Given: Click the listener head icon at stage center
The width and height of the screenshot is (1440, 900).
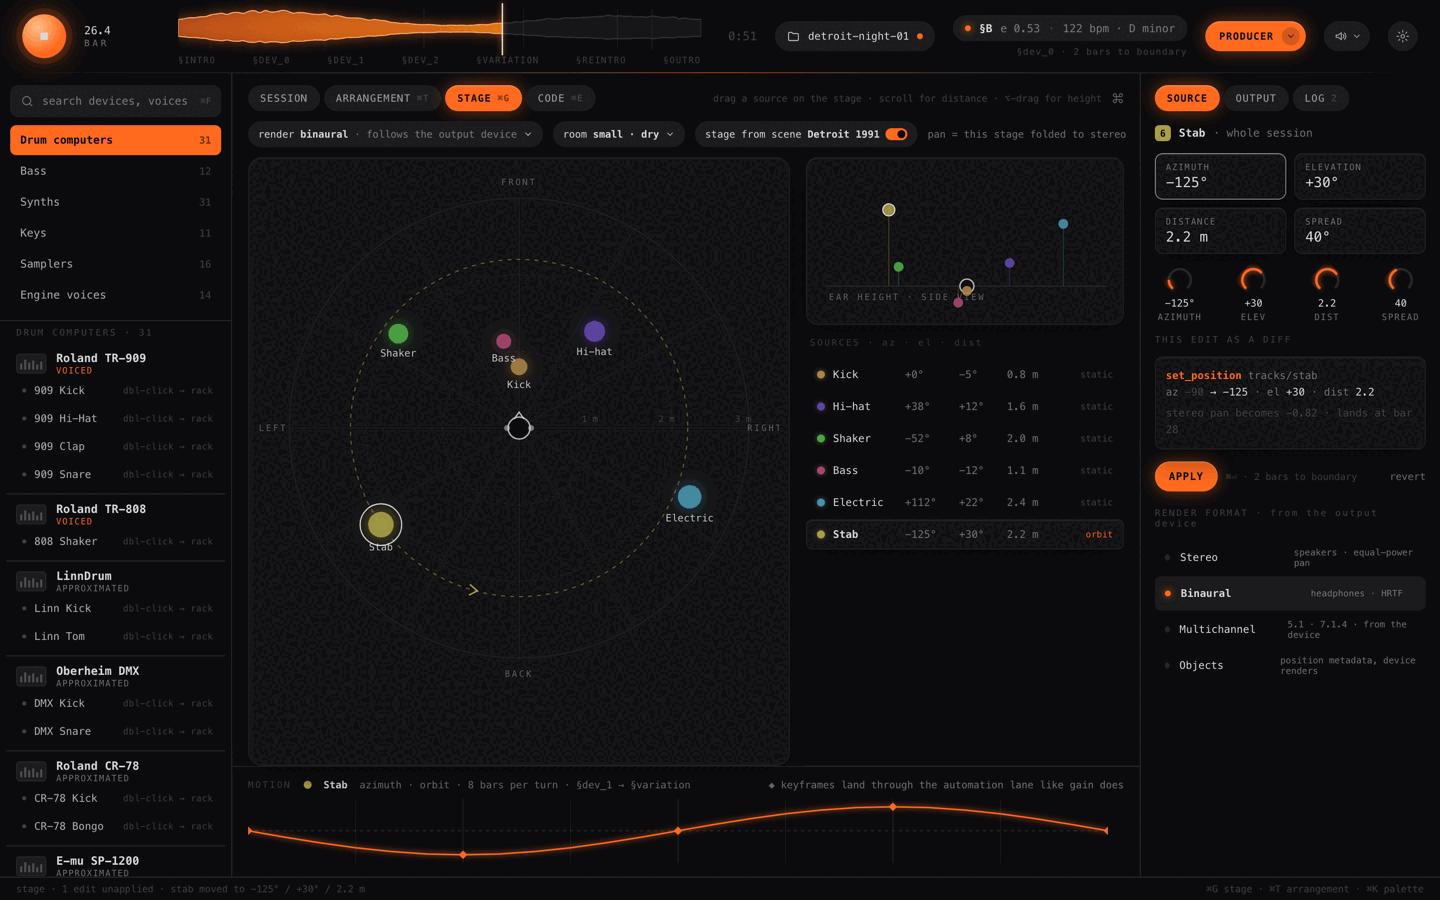Looking at the screenshot, I should click(519, 427).
